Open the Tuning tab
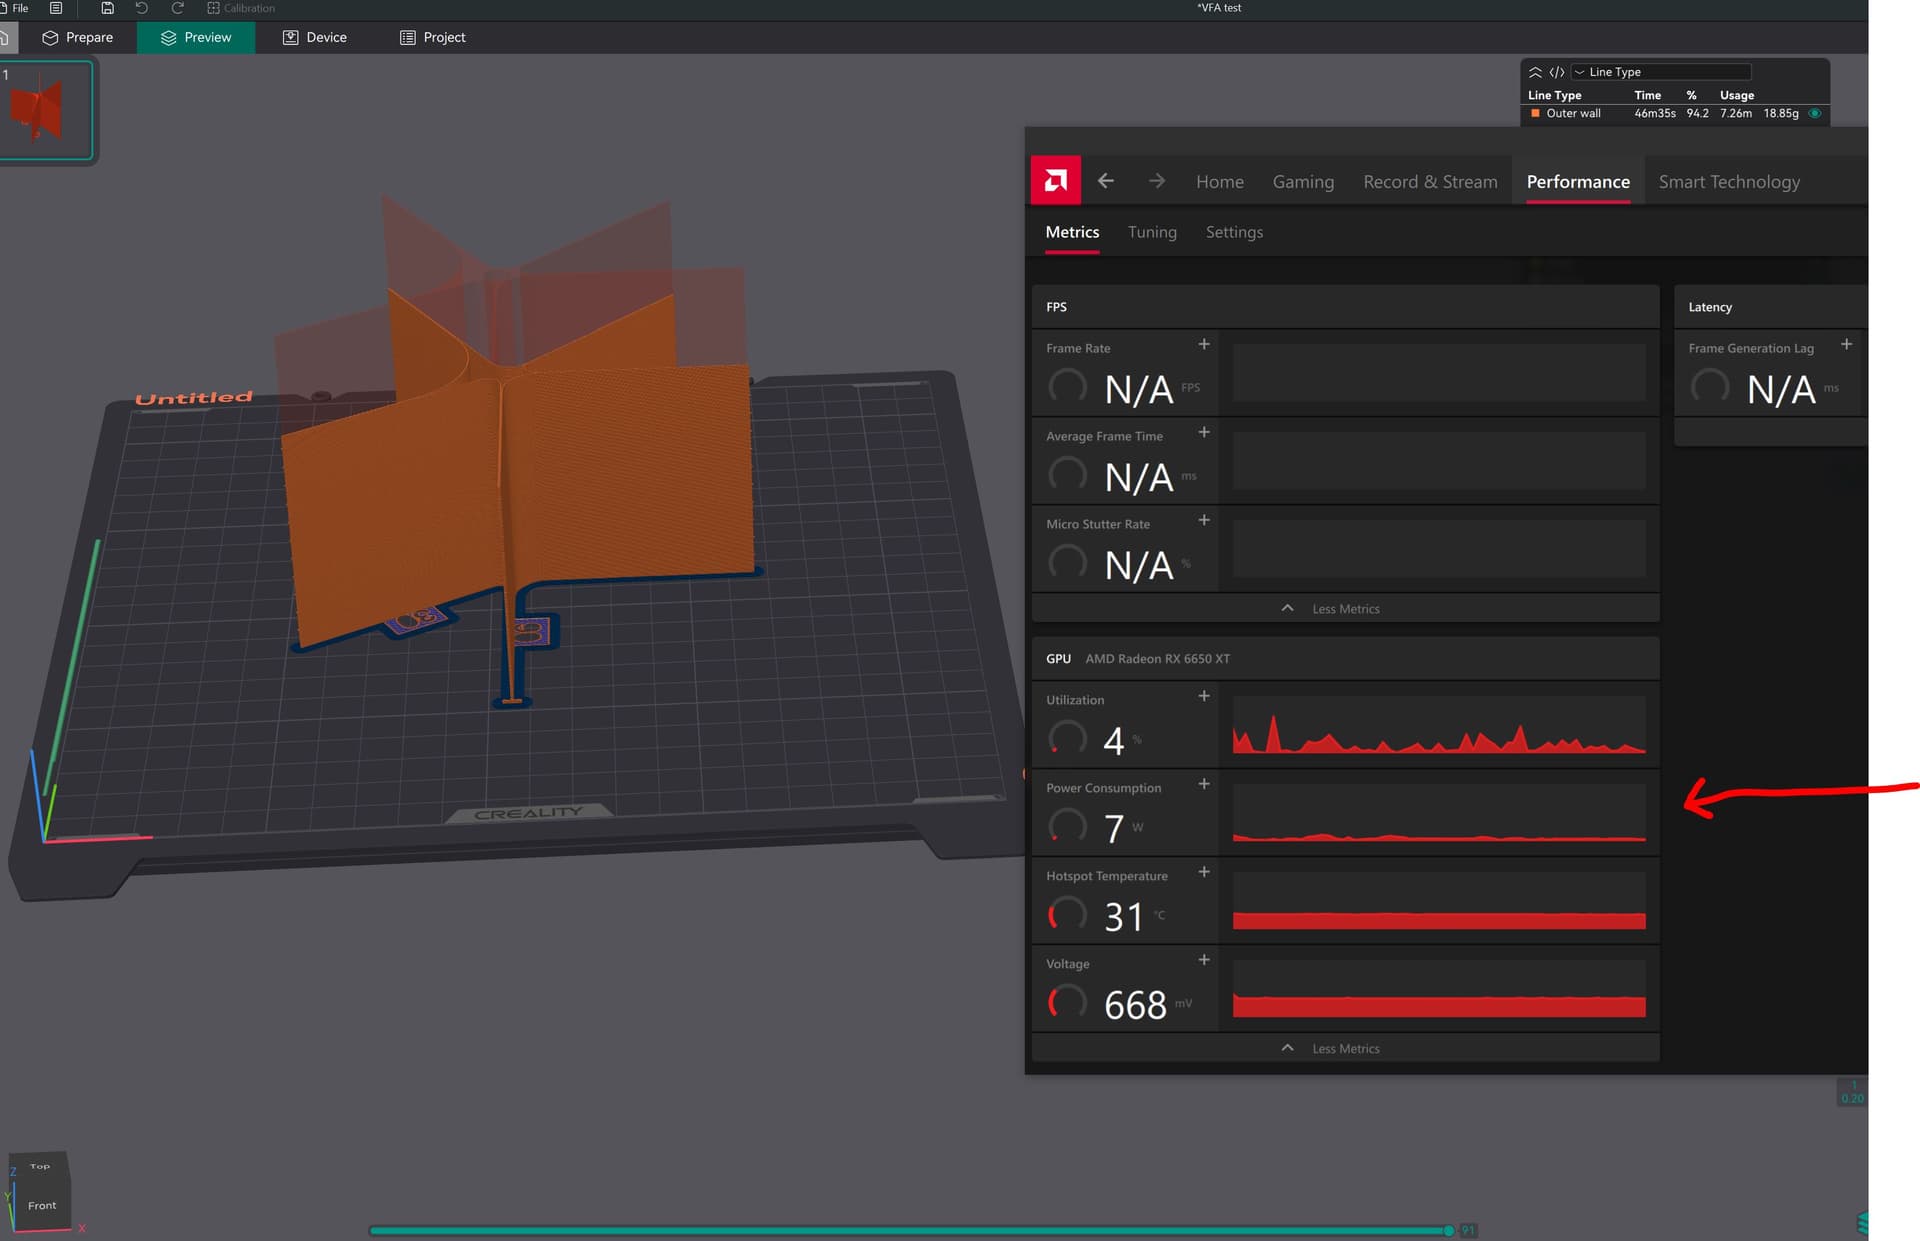This screenshot has height=1241, width=1920. click(x=1152, y=232)
